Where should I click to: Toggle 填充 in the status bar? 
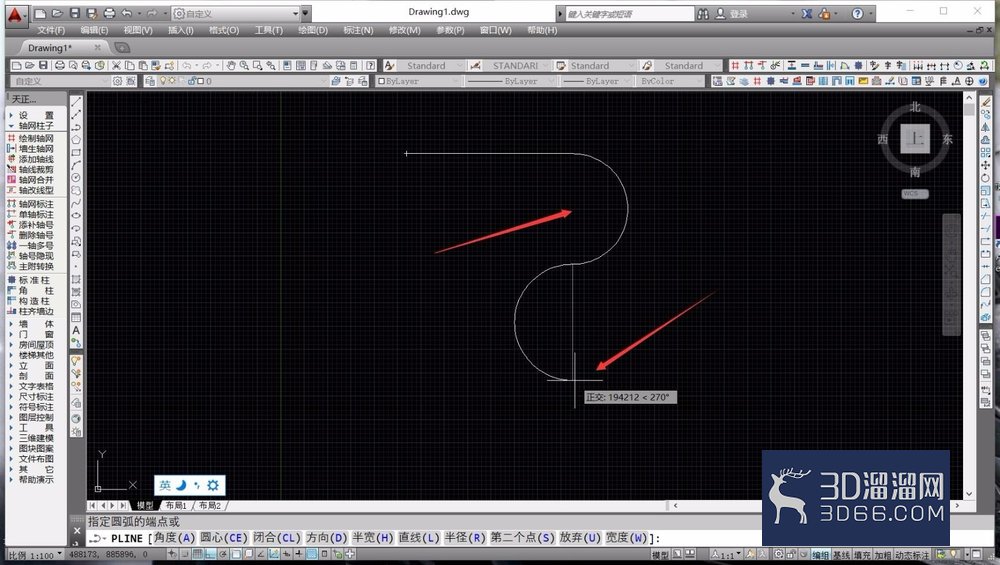(862, 555)
